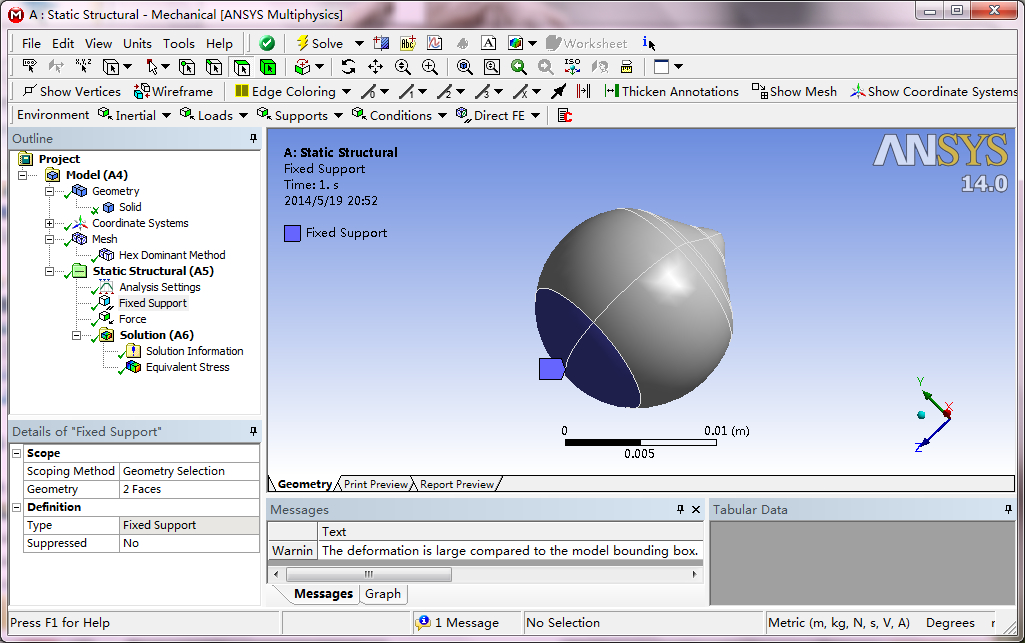The image size is (1025, 643).
Task: Select the Body selection filter green cube
Action: coord(267,67)
